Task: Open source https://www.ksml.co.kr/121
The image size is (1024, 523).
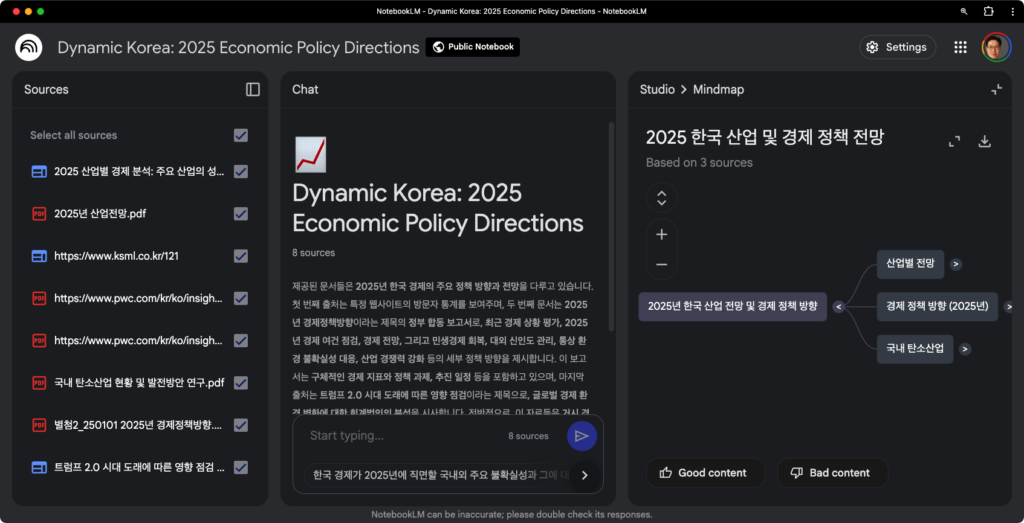Action: [116, 256]
